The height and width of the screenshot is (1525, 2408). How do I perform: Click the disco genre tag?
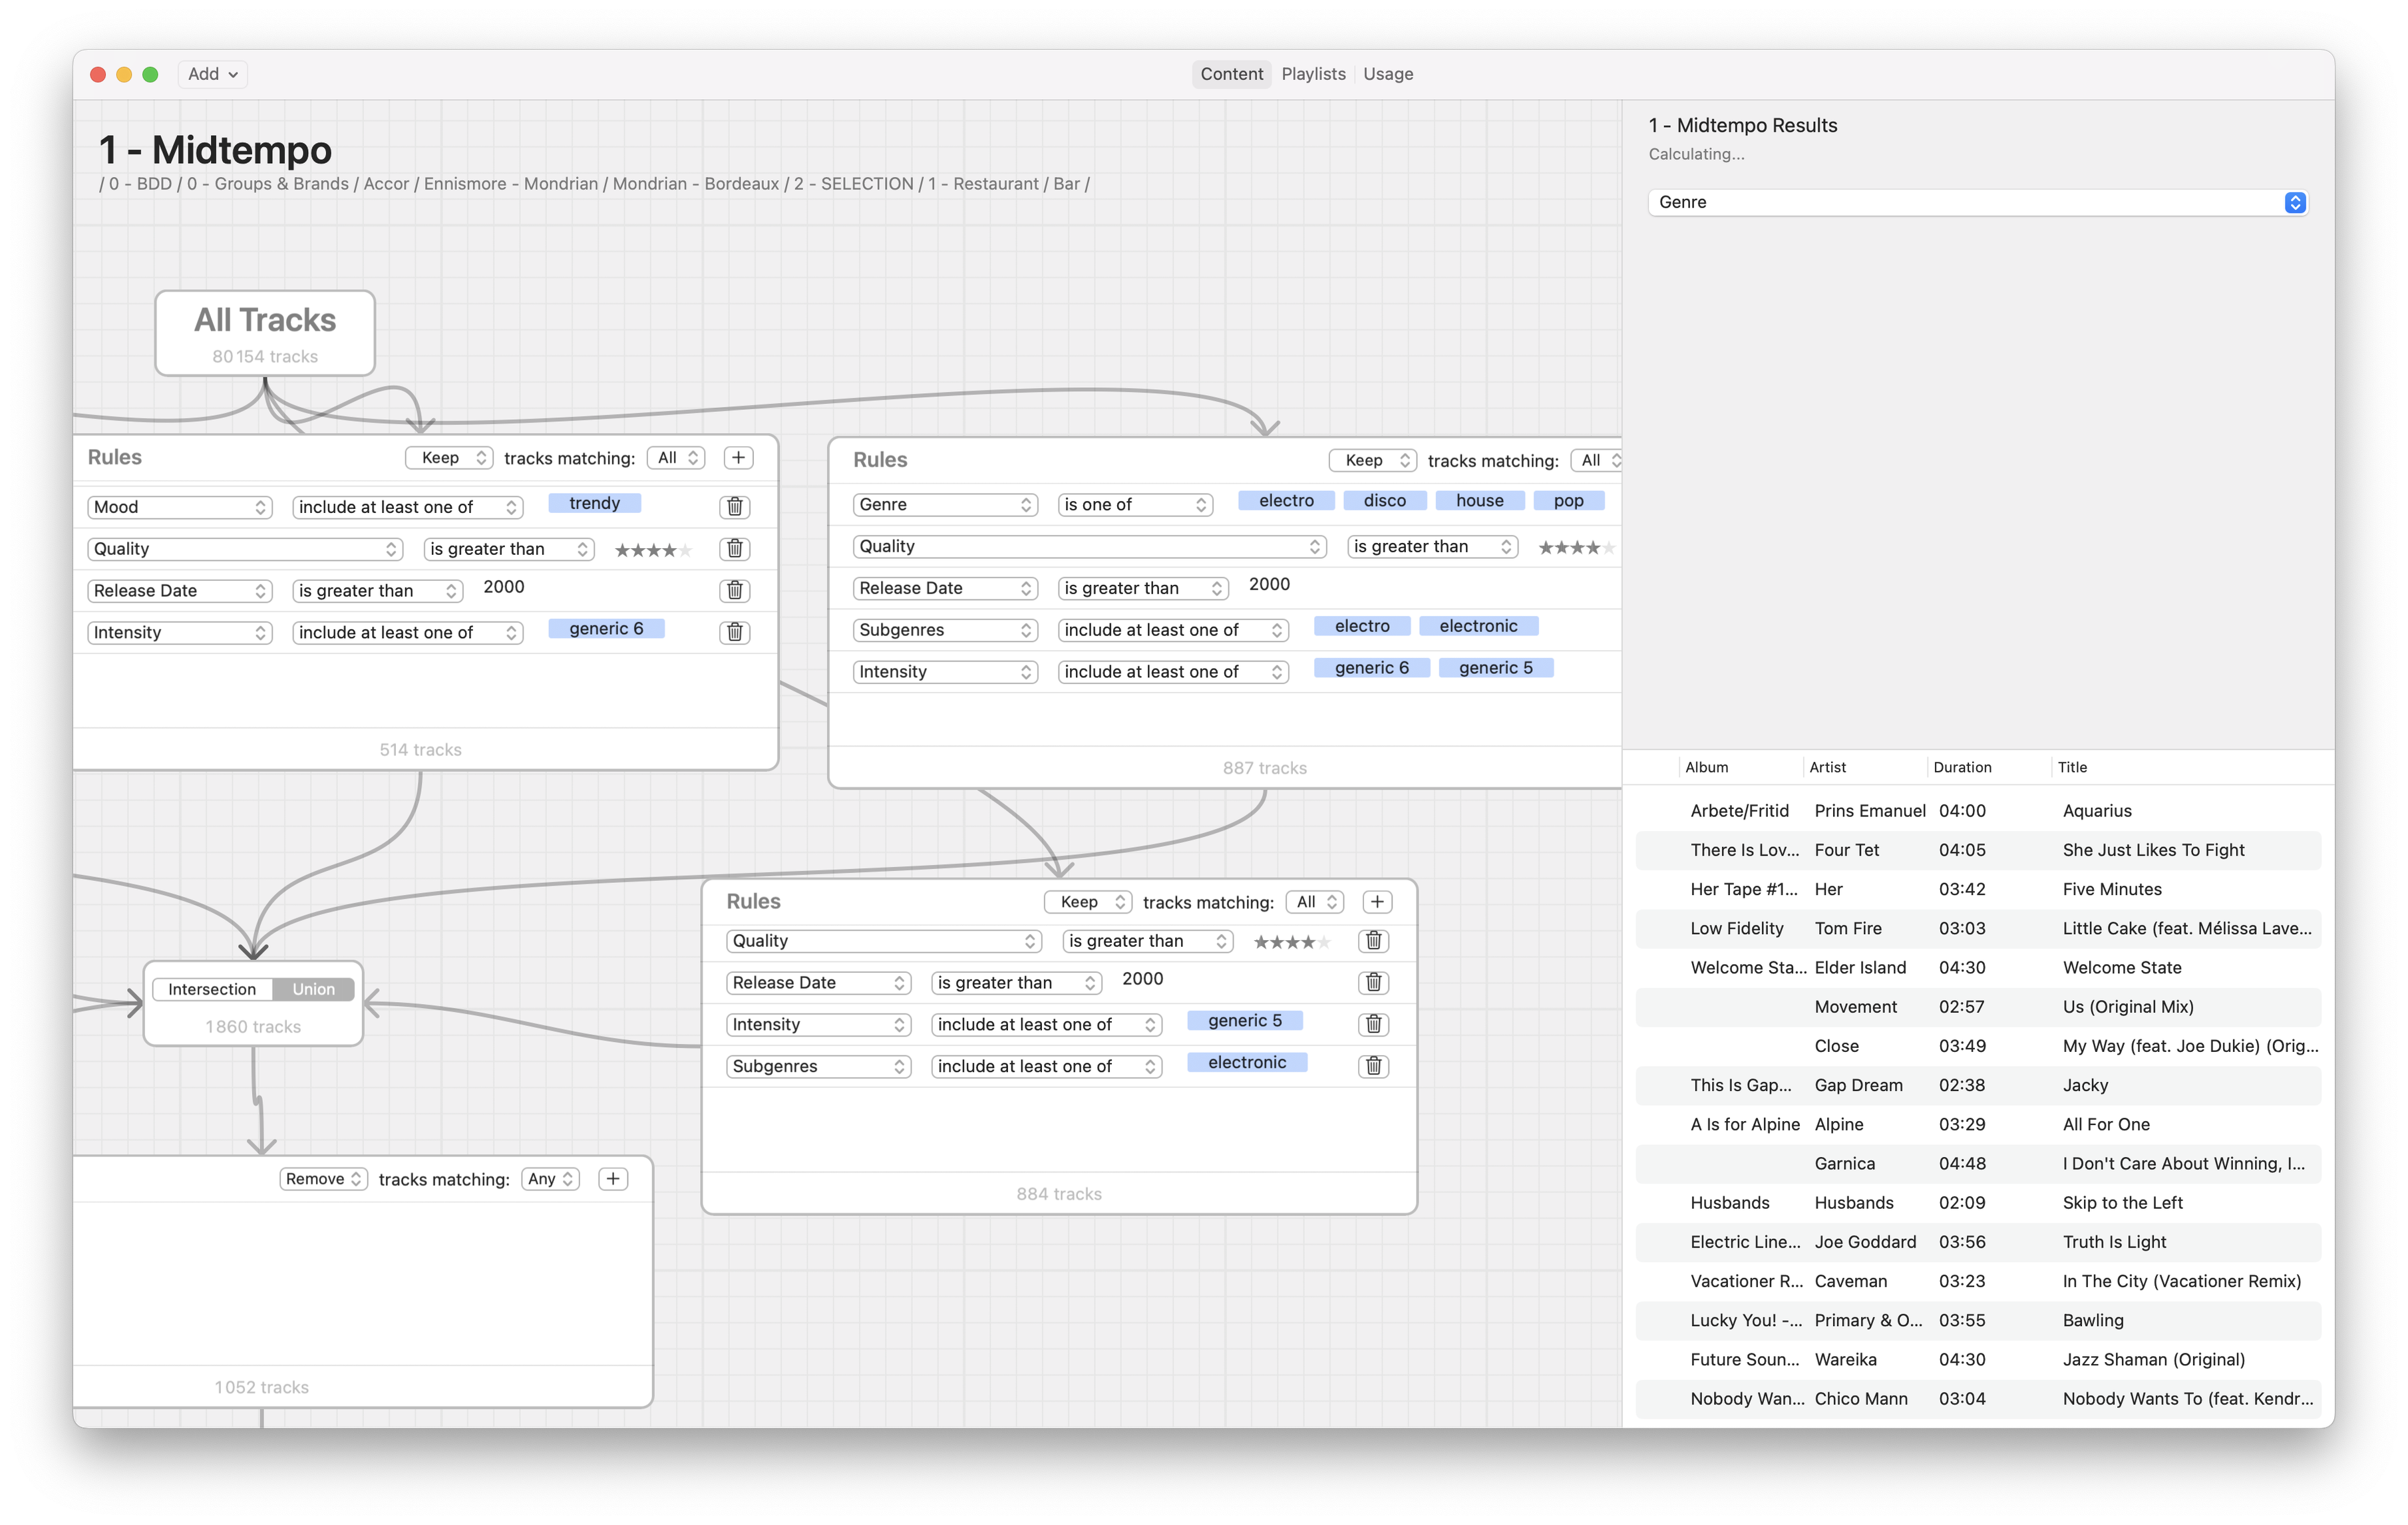[x=1384, y=500]
